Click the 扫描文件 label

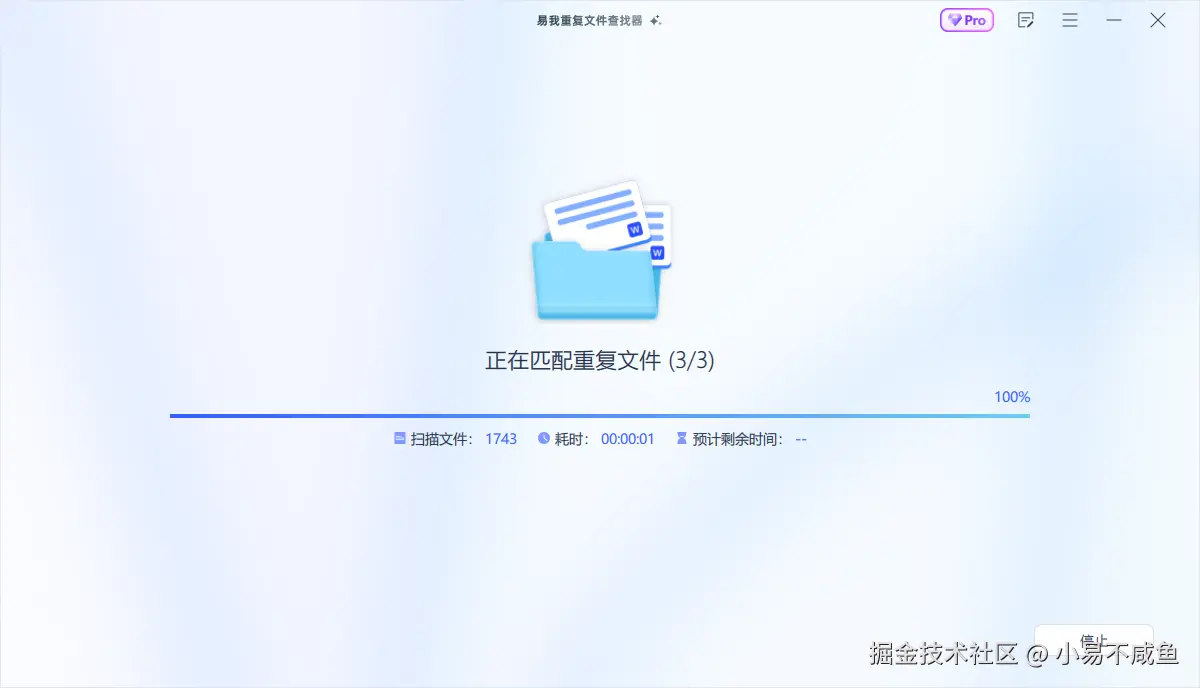(442, 439)
